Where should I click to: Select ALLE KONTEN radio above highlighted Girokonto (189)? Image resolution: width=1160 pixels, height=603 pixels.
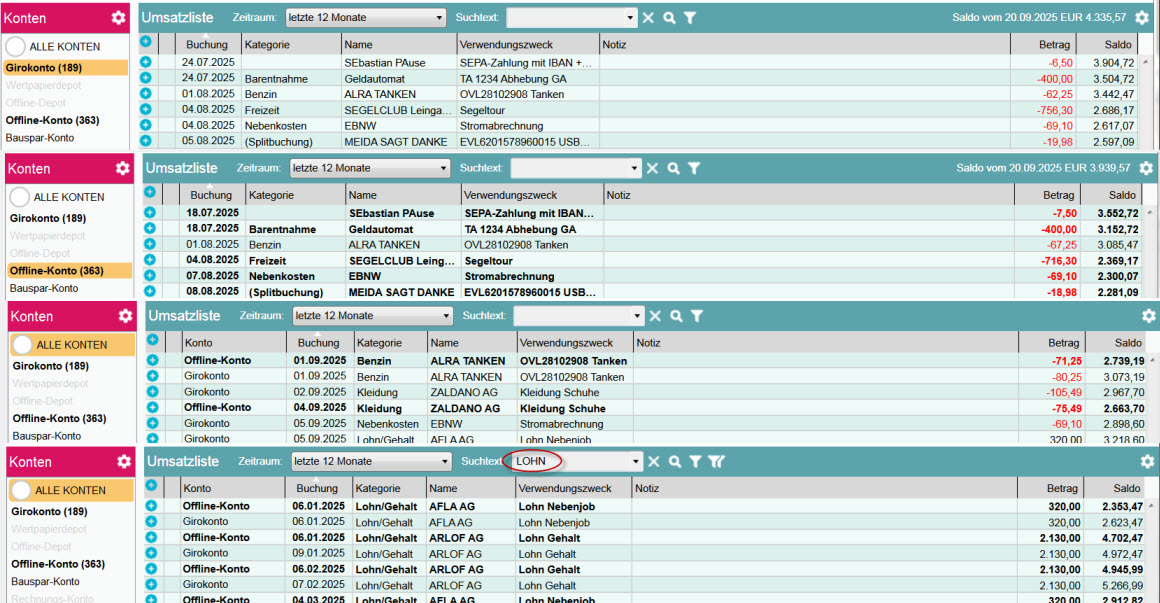[17, 47]
